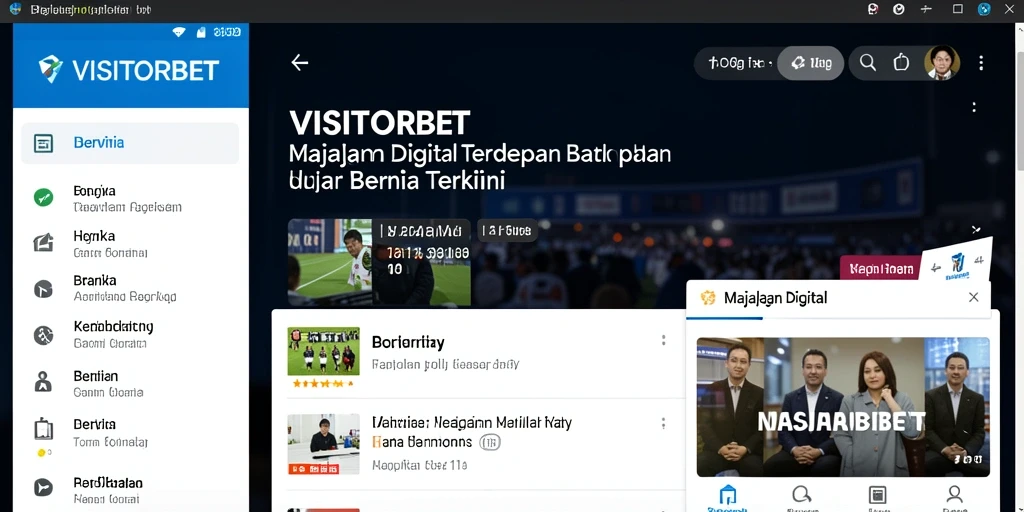
Task: Open the Borlerriay article title
Action: (x=408, y=342)
